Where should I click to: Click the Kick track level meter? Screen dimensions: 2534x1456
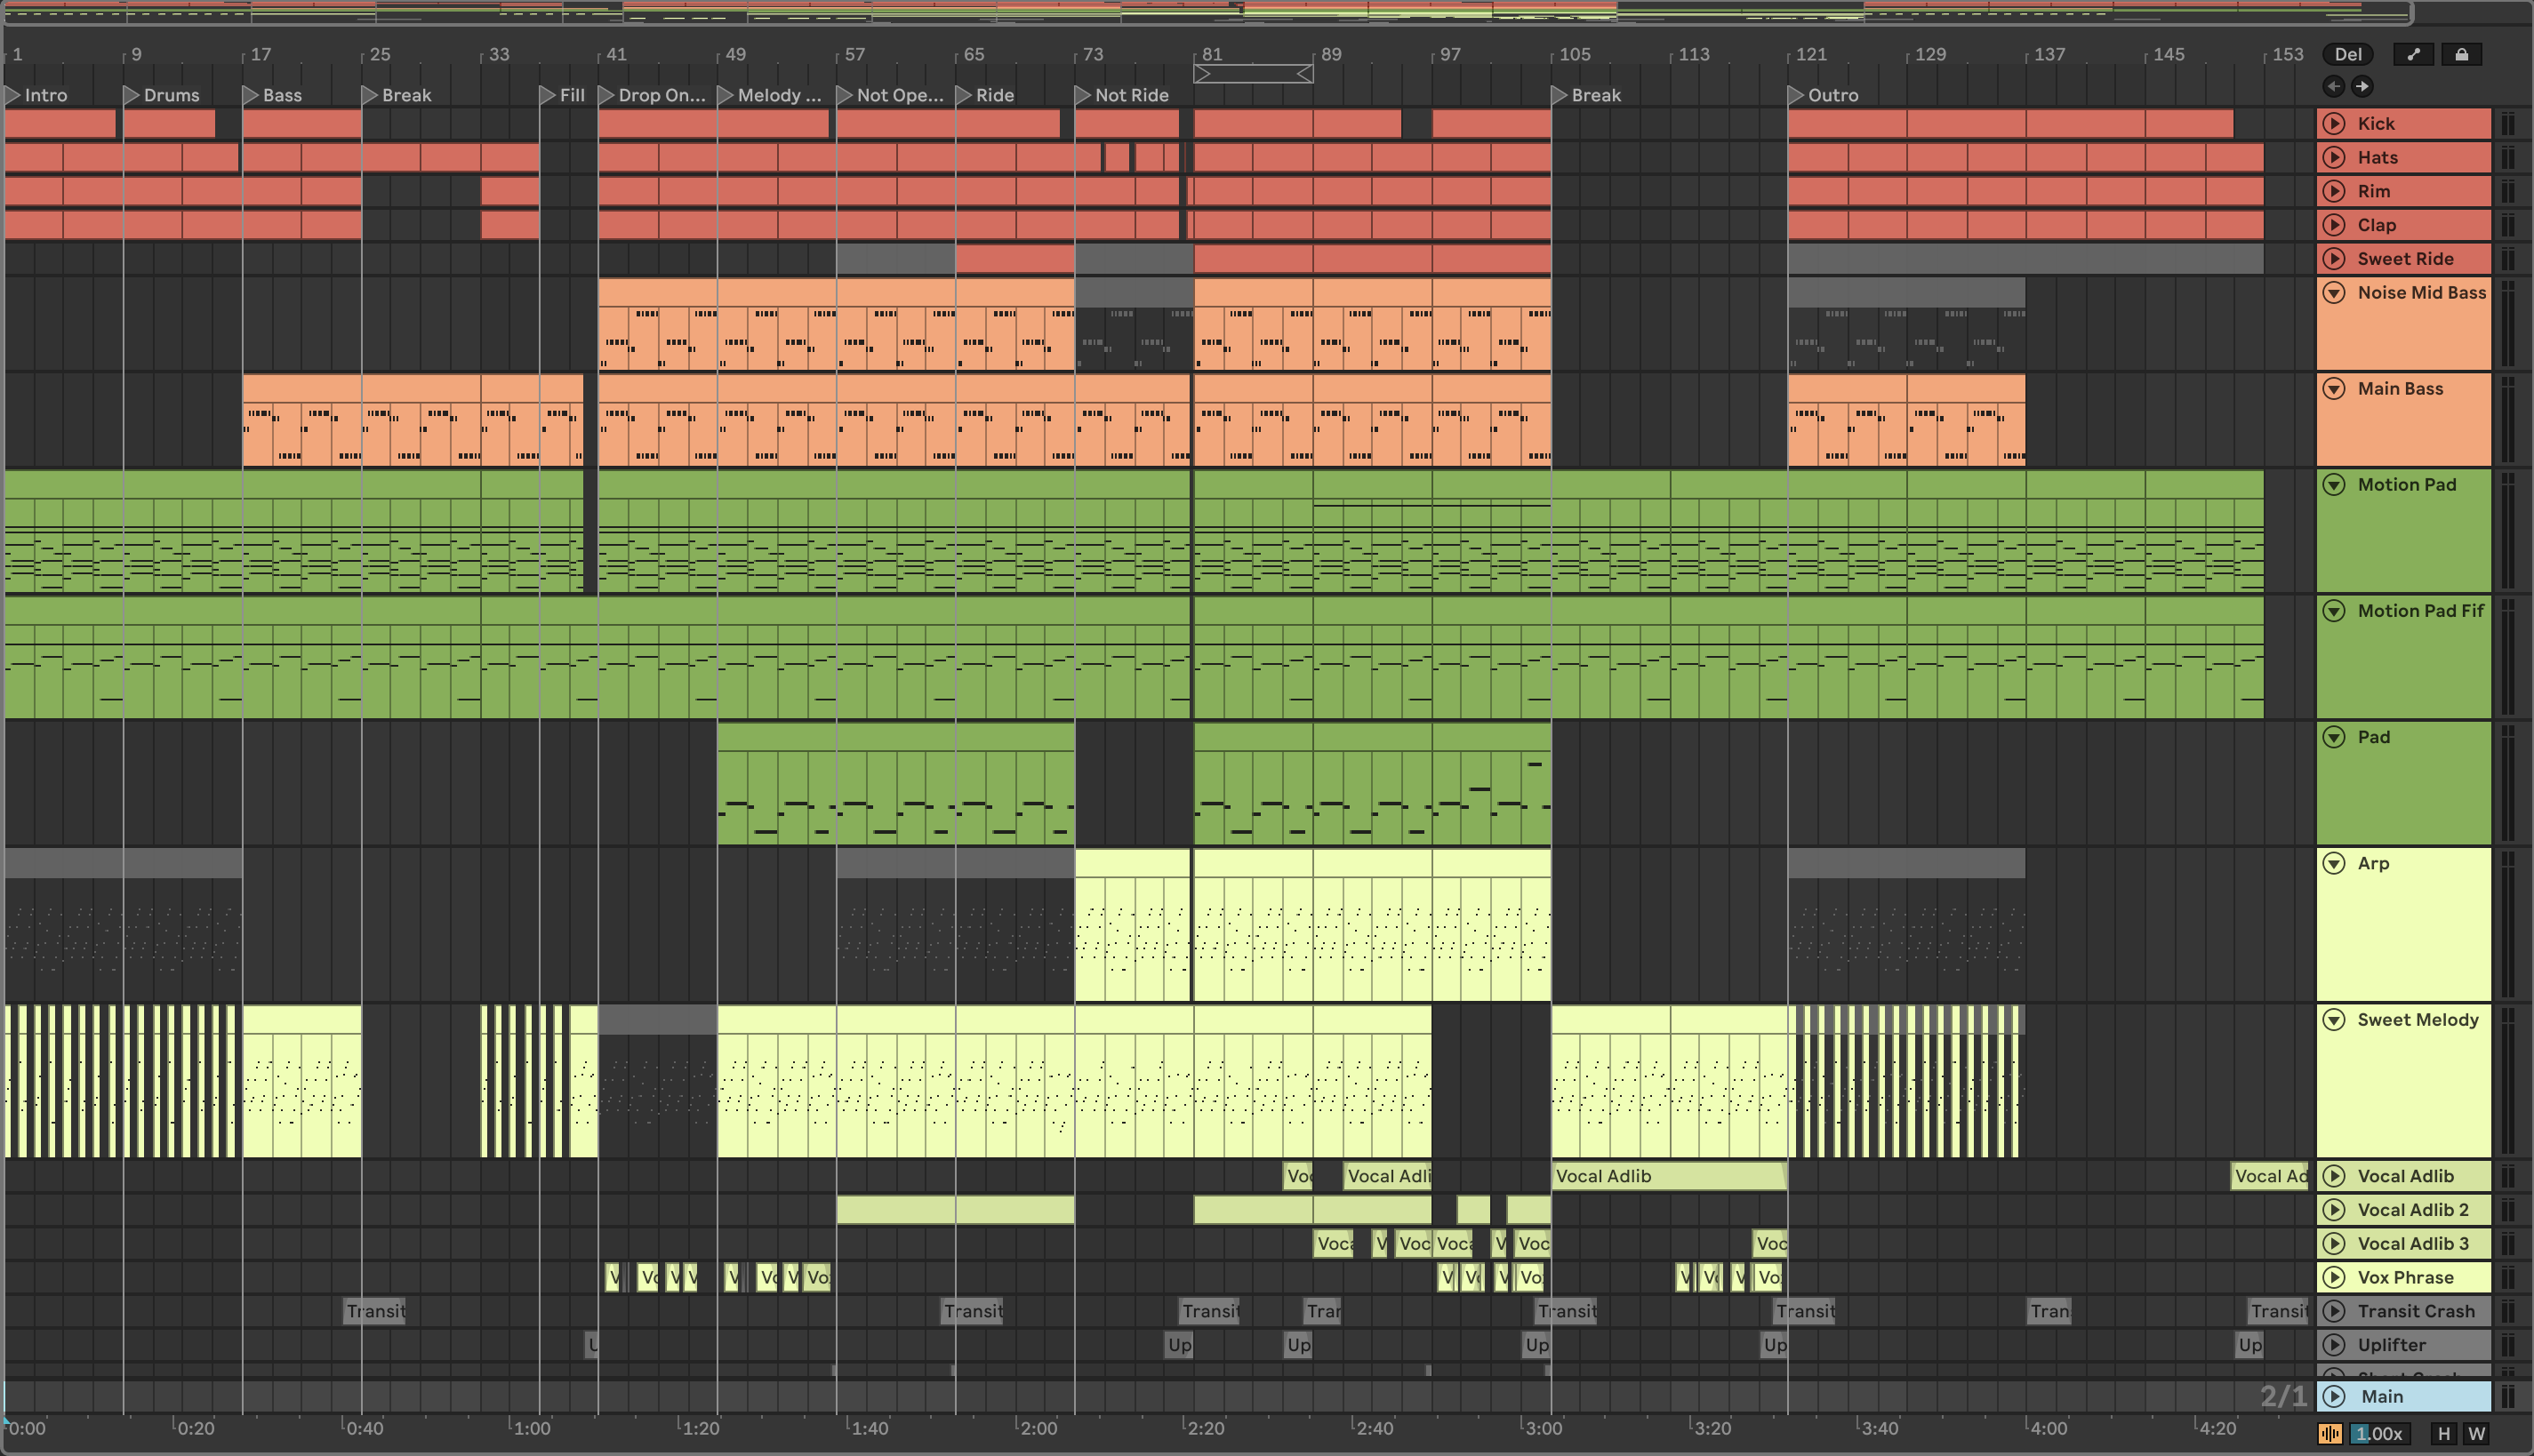point(2508,123)
